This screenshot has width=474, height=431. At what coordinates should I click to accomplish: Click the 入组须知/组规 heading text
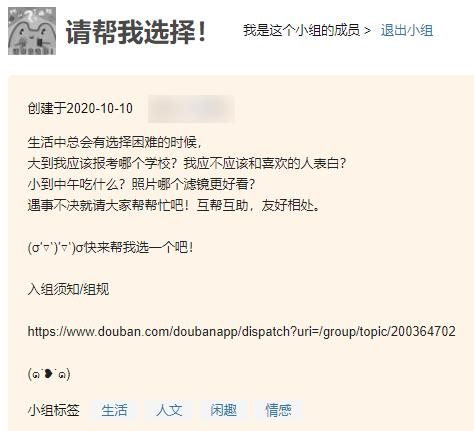click(x=68, y=289)
